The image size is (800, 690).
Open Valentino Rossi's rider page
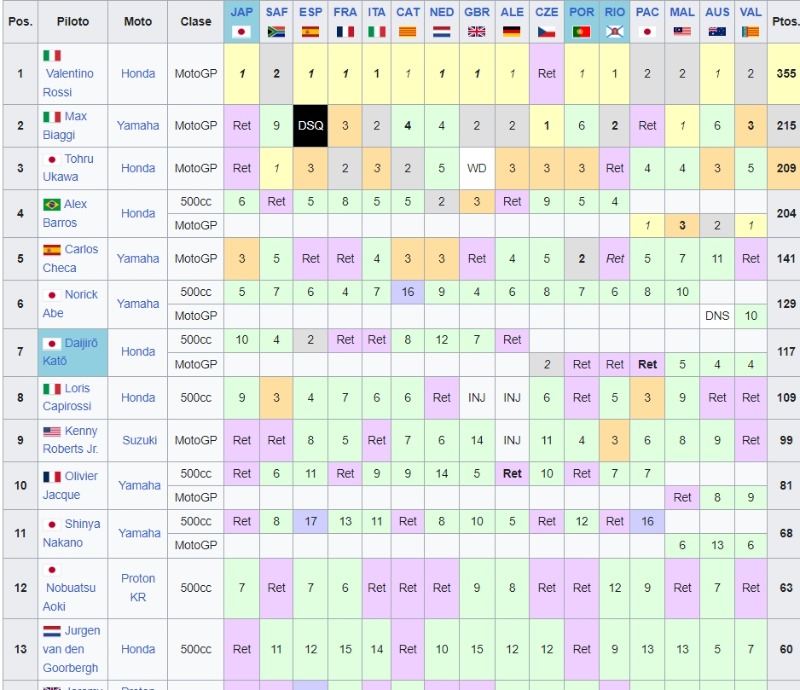coord(68,83)
